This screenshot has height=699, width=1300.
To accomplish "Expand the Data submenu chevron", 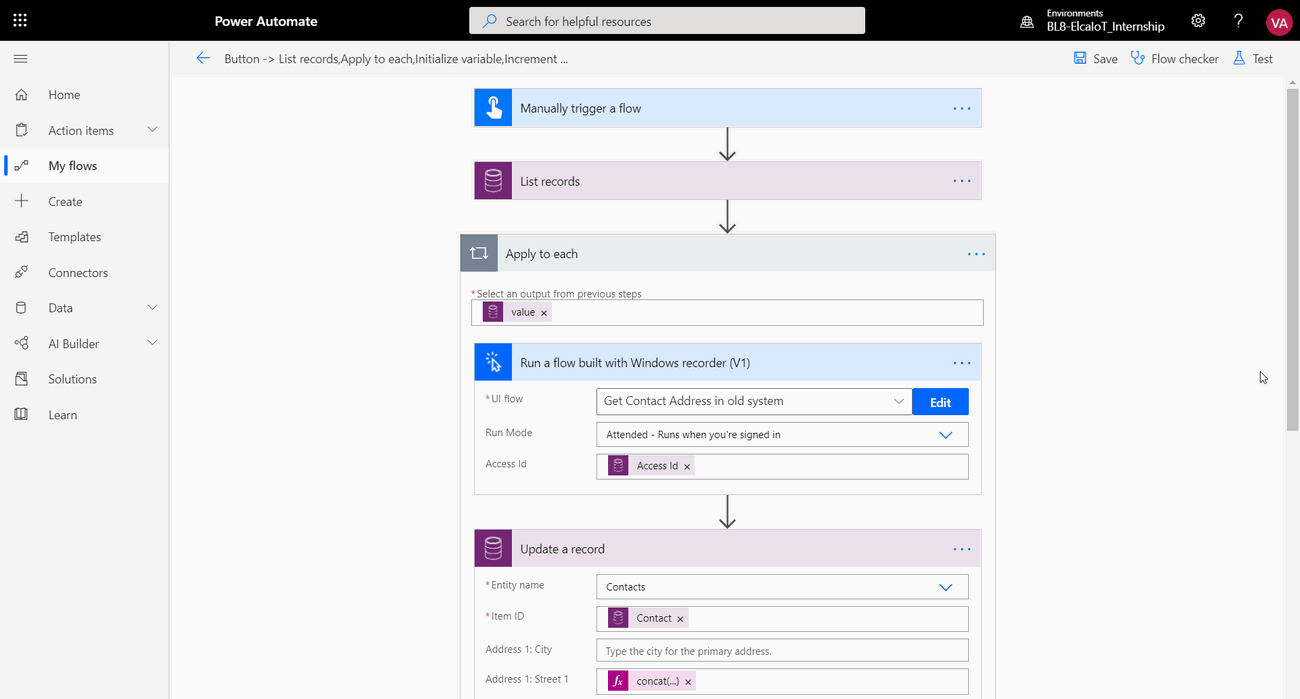I will tap(152, 308).
